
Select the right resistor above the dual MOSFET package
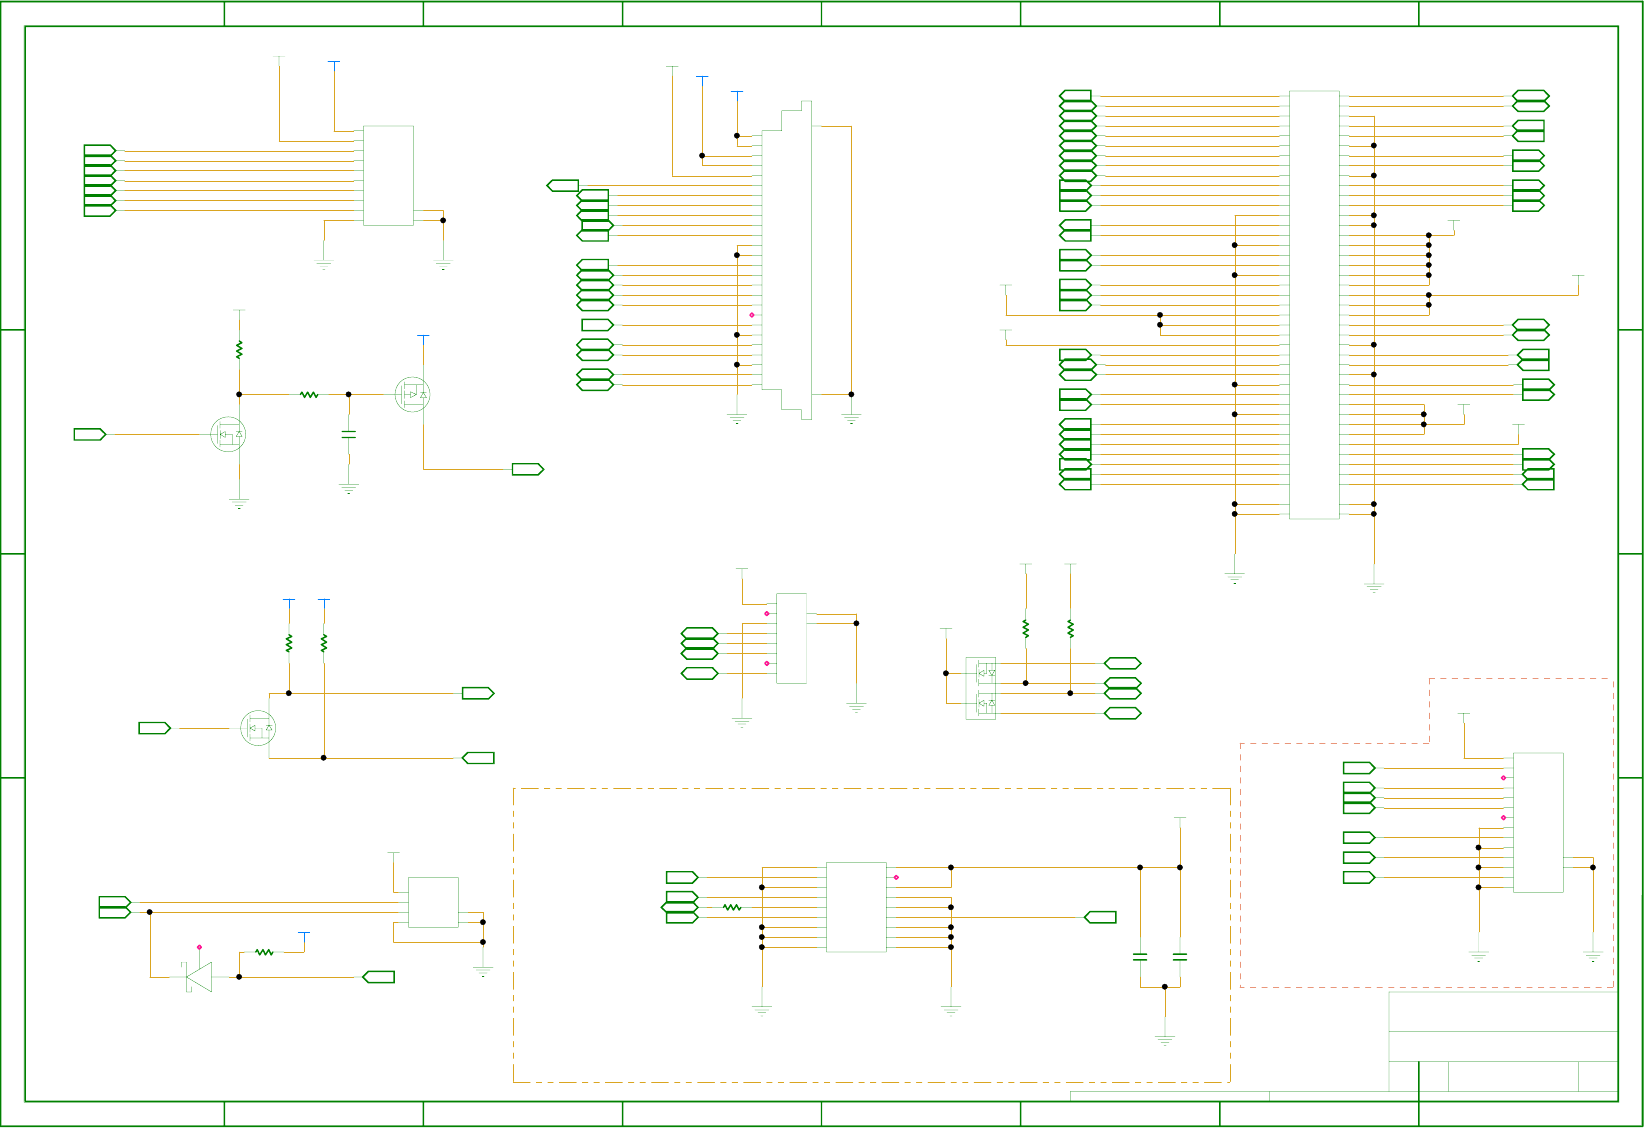[x=1070, y=628]
